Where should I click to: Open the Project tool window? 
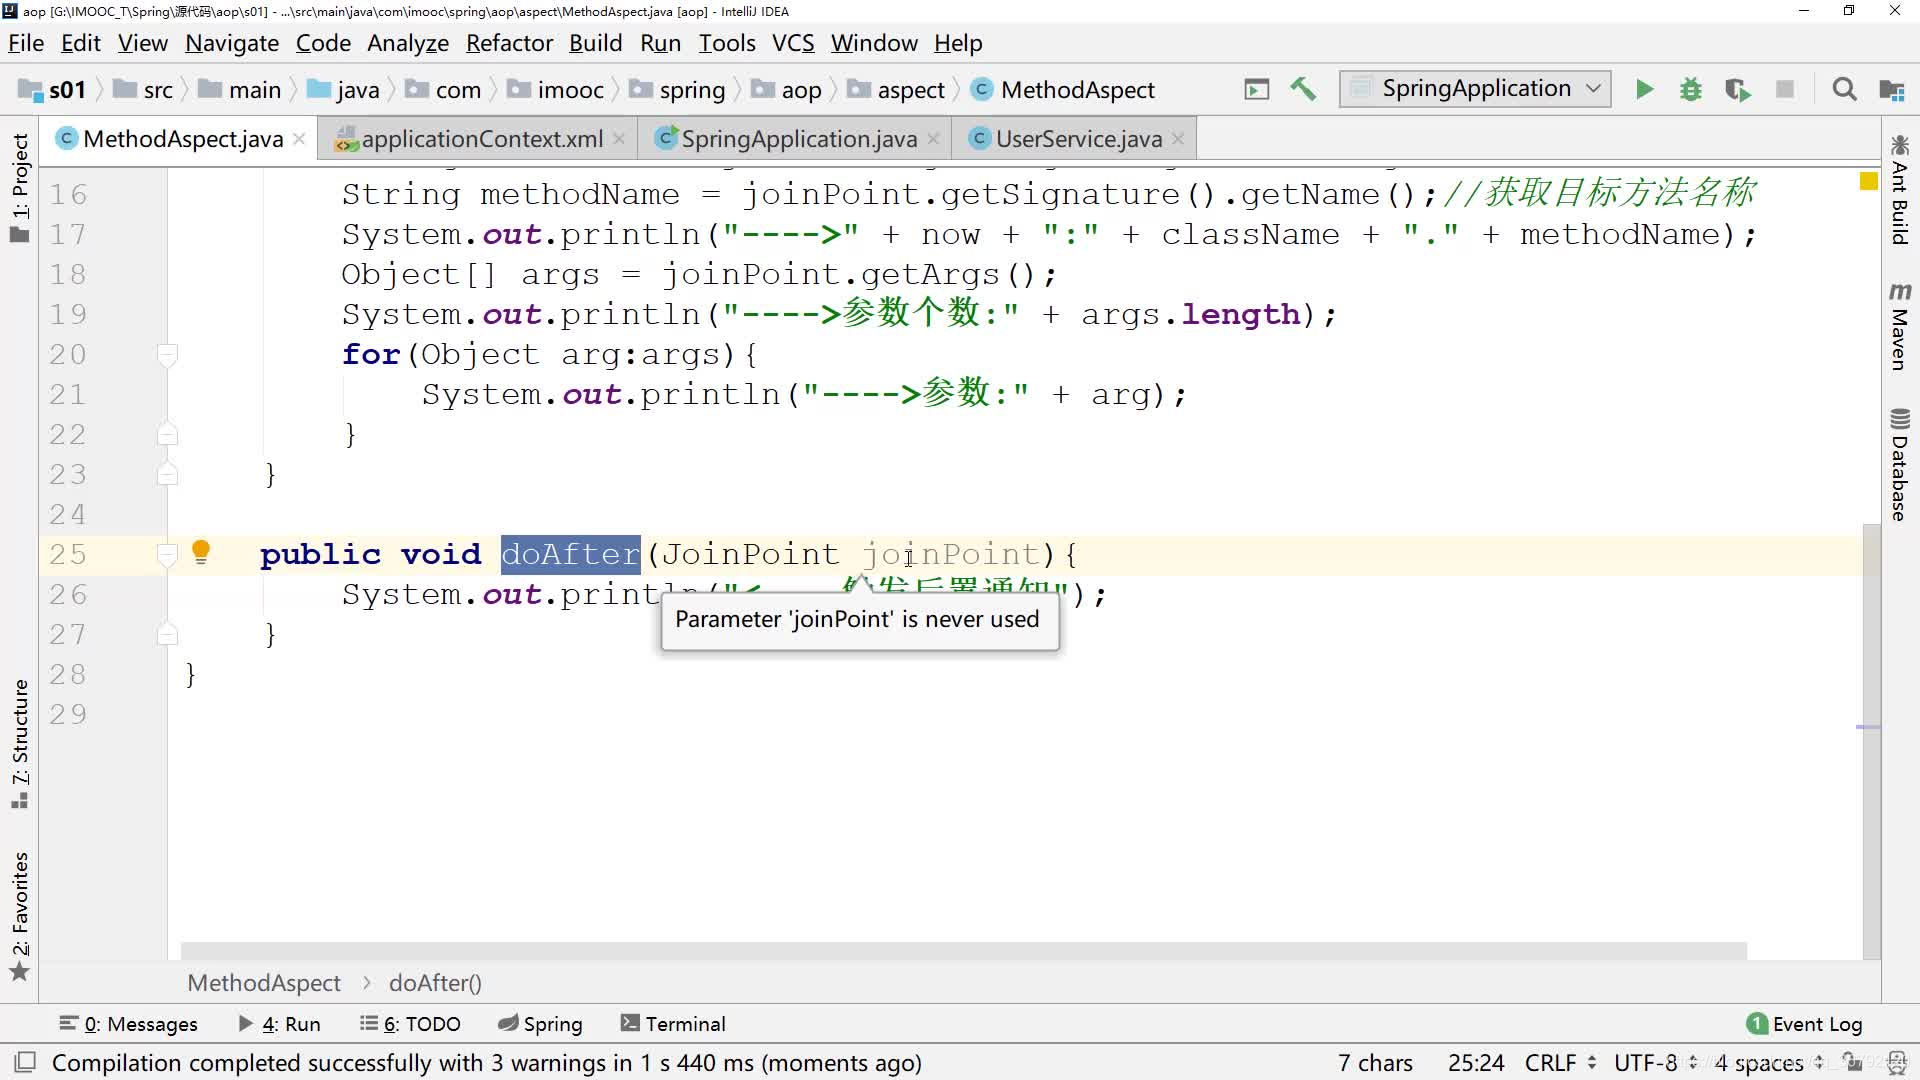click(19, 188)
